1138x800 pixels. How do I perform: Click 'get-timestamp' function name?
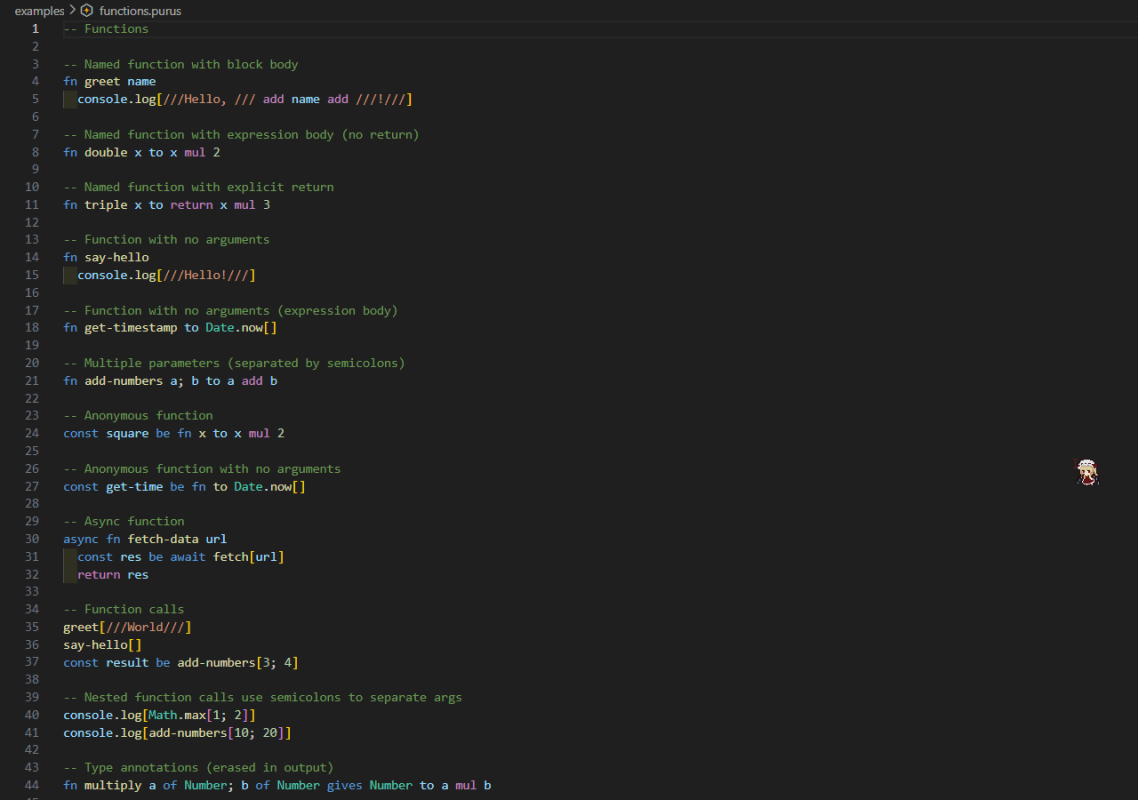131,327
